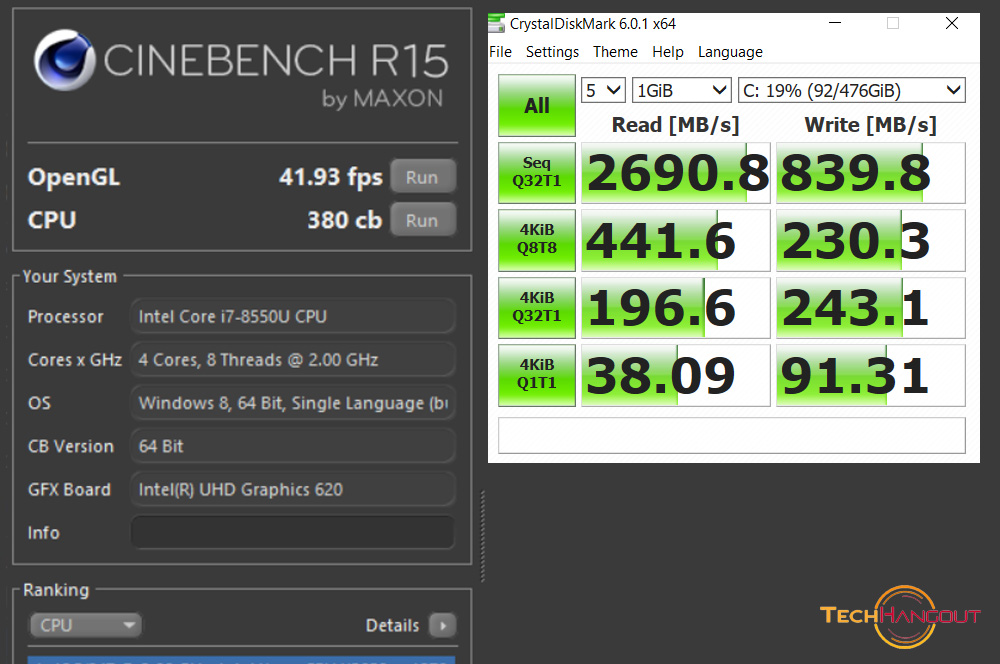Screen dimensions: 1000x664
Task: Run the 4KiB Q32T1 test
Action: pyautogui.click(x=536, y=307)
